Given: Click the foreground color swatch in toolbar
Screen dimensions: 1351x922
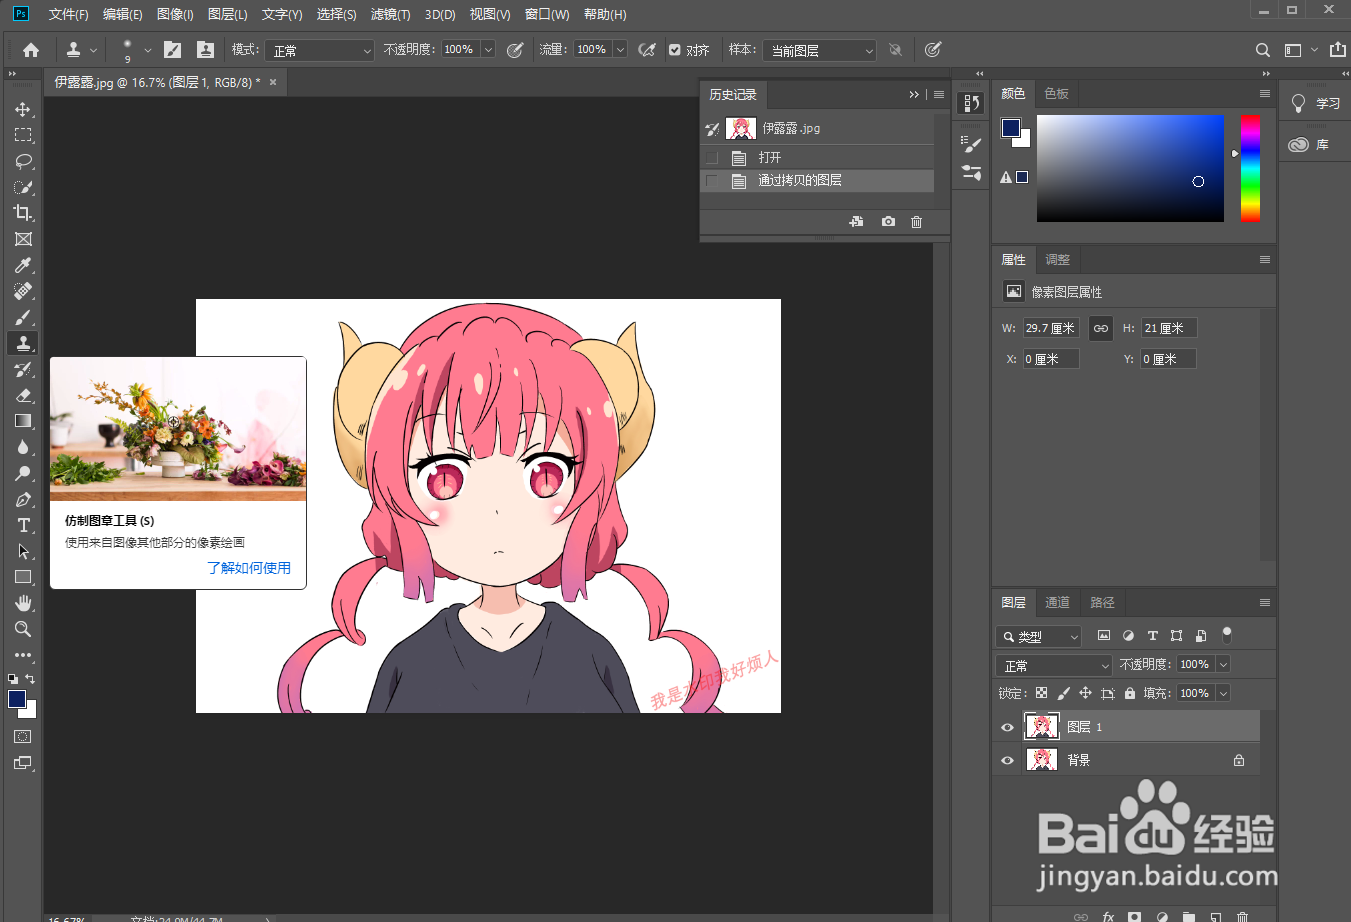Looking at the screenshot, I should point(16,699).
